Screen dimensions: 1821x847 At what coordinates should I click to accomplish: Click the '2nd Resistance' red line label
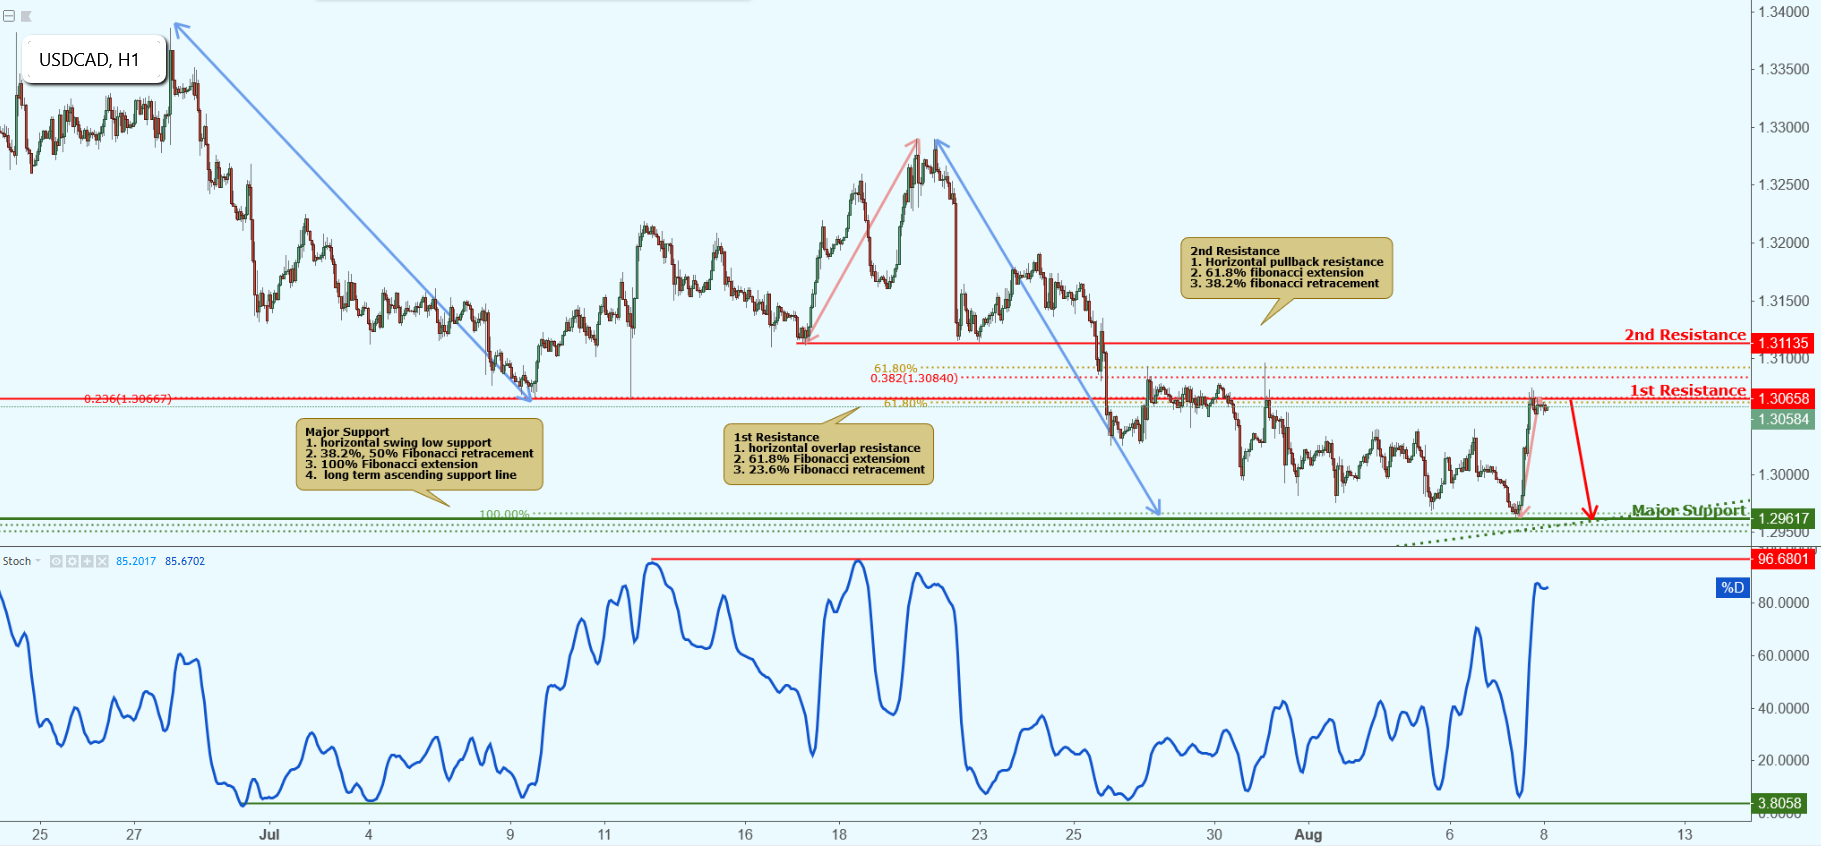[x=1685, y=335]
